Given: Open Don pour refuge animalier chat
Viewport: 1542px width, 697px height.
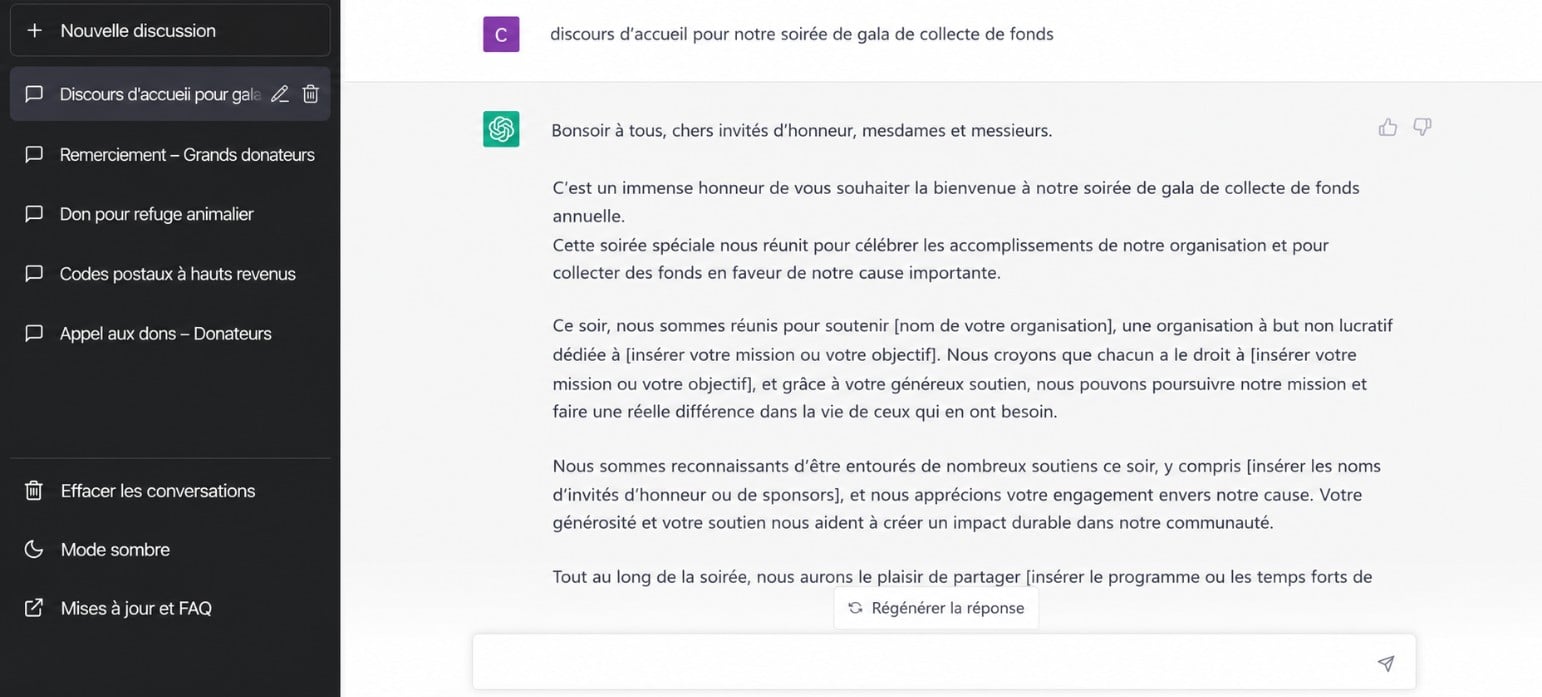Looking at the screenshot, I should pos(170,214).
